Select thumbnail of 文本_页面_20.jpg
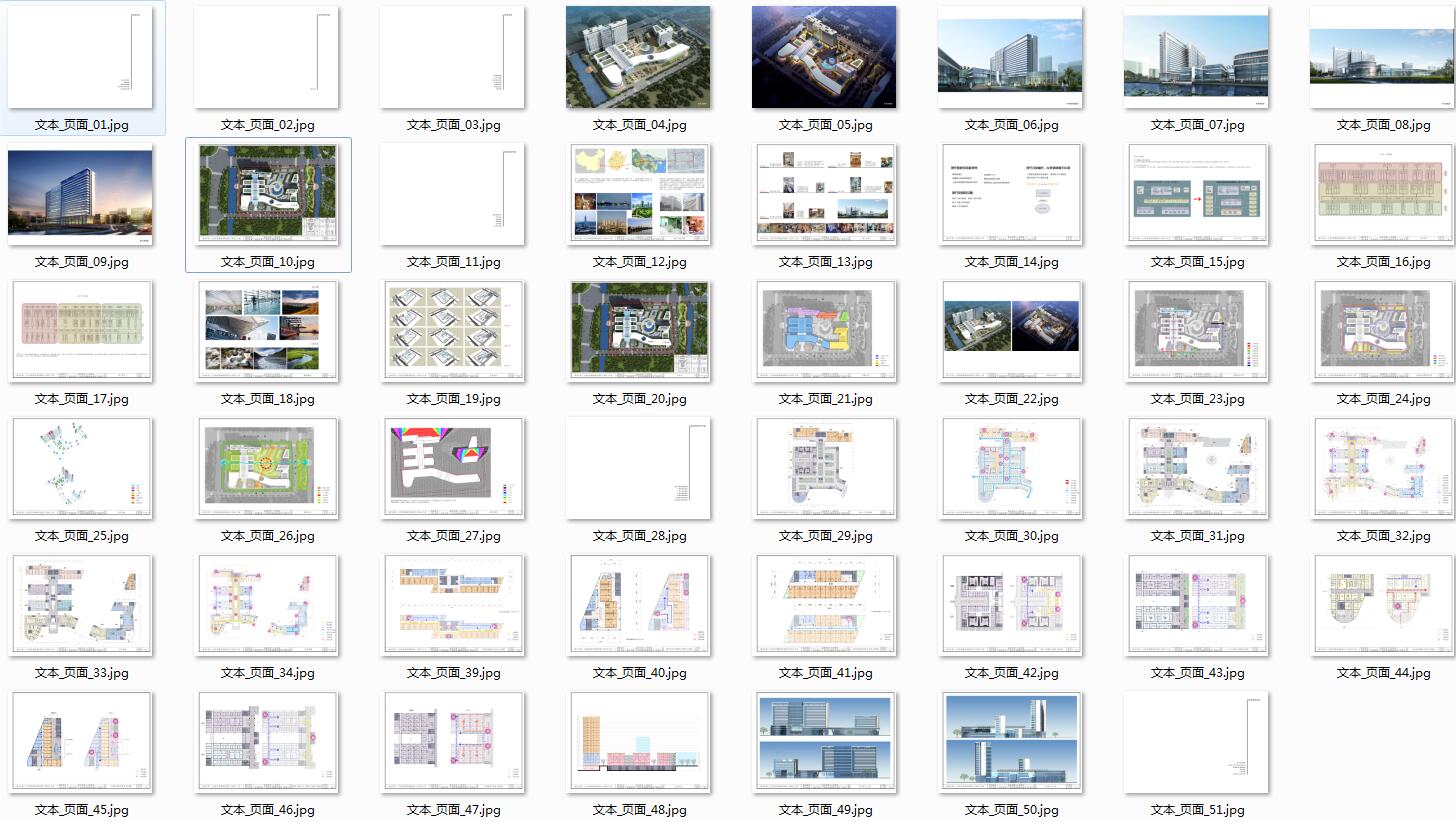The image size is (1456, 822). 638,332
